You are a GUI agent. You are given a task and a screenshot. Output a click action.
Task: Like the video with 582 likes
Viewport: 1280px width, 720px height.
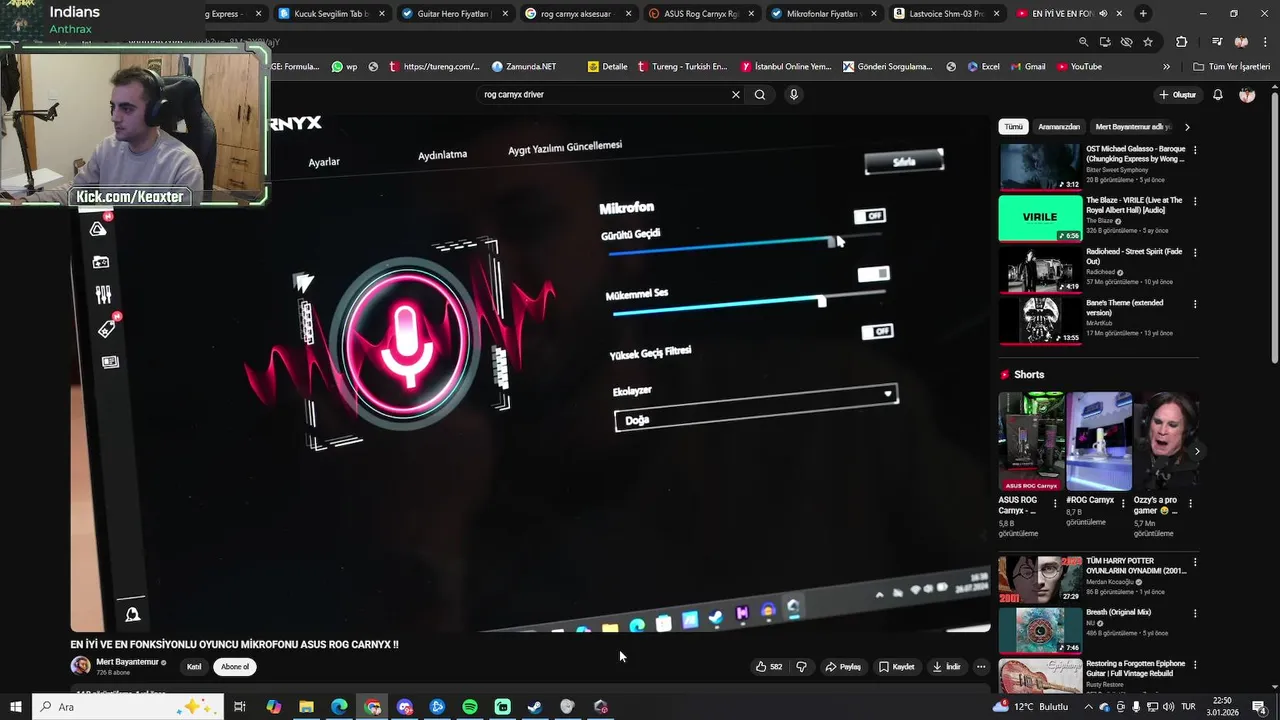click(x=769, y=667)
